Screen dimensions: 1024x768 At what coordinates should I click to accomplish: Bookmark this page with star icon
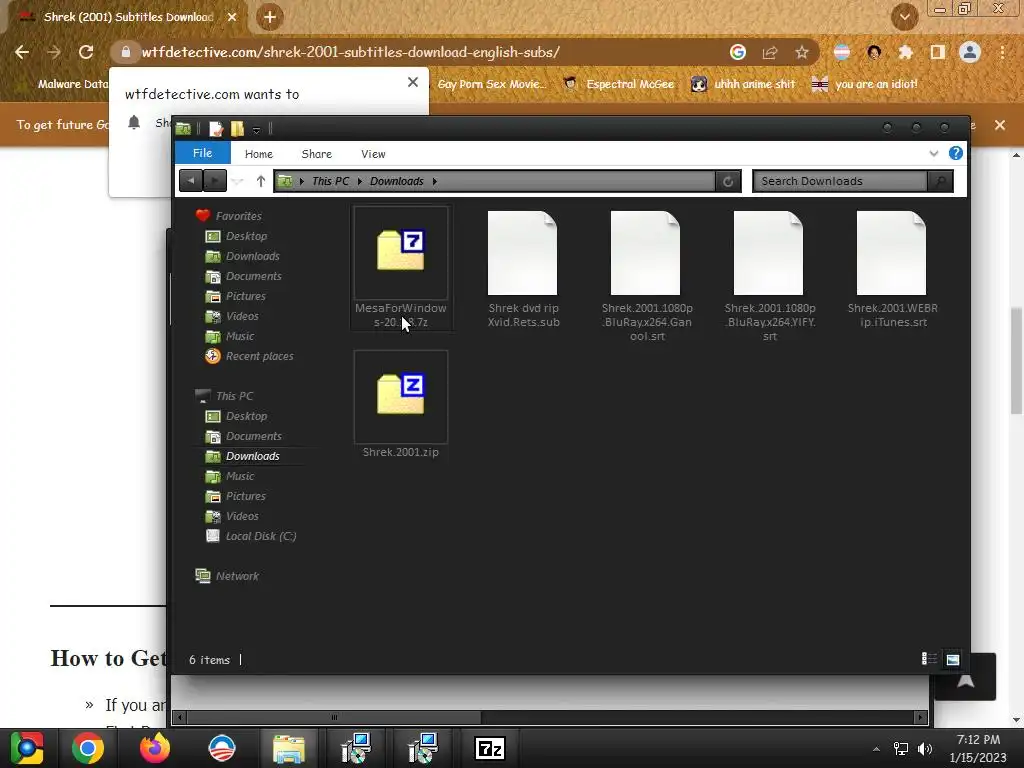(802, 52)
